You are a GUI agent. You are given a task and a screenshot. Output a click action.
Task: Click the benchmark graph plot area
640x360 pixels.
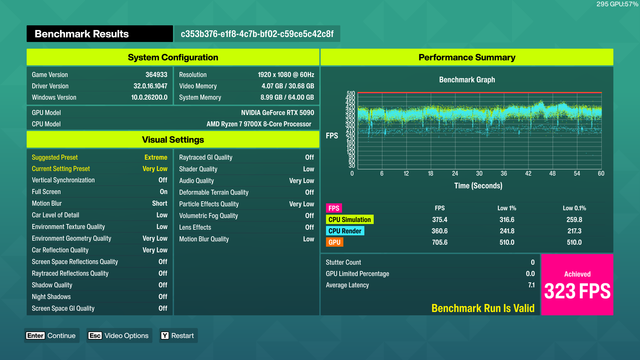pyautogui.click(x=480, y=131)
